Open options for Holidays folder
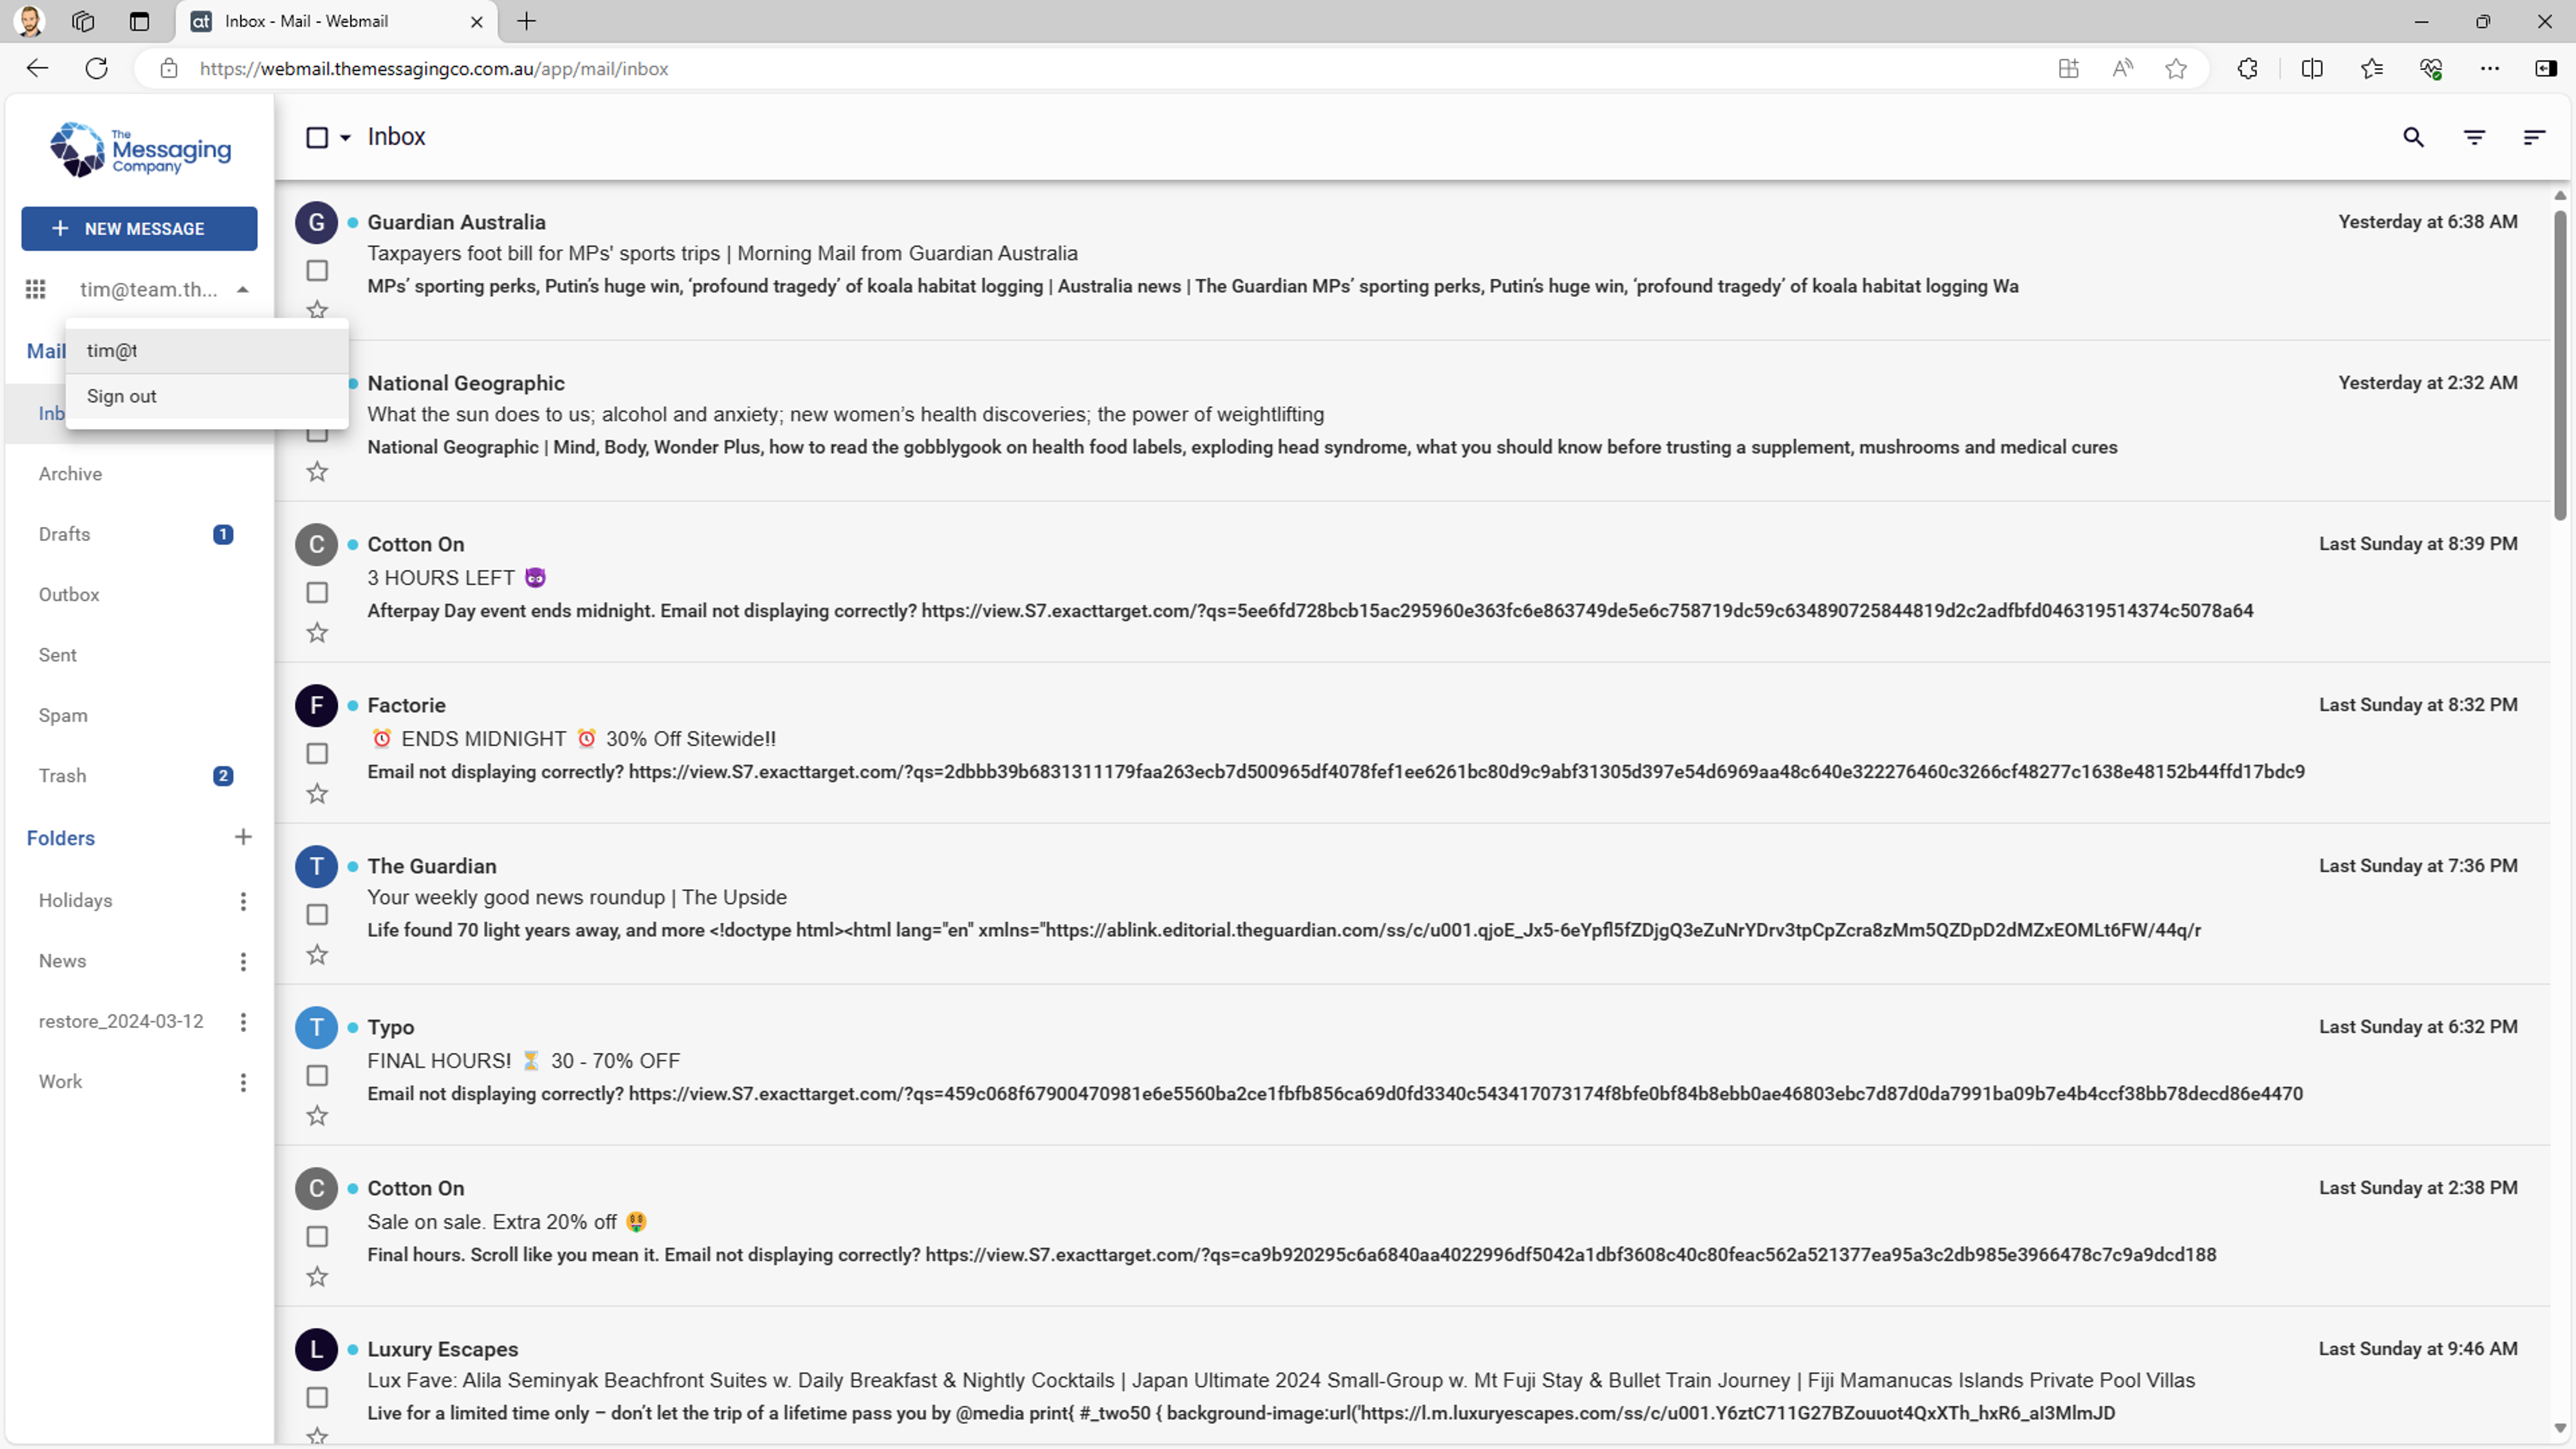 pos(243,901)
